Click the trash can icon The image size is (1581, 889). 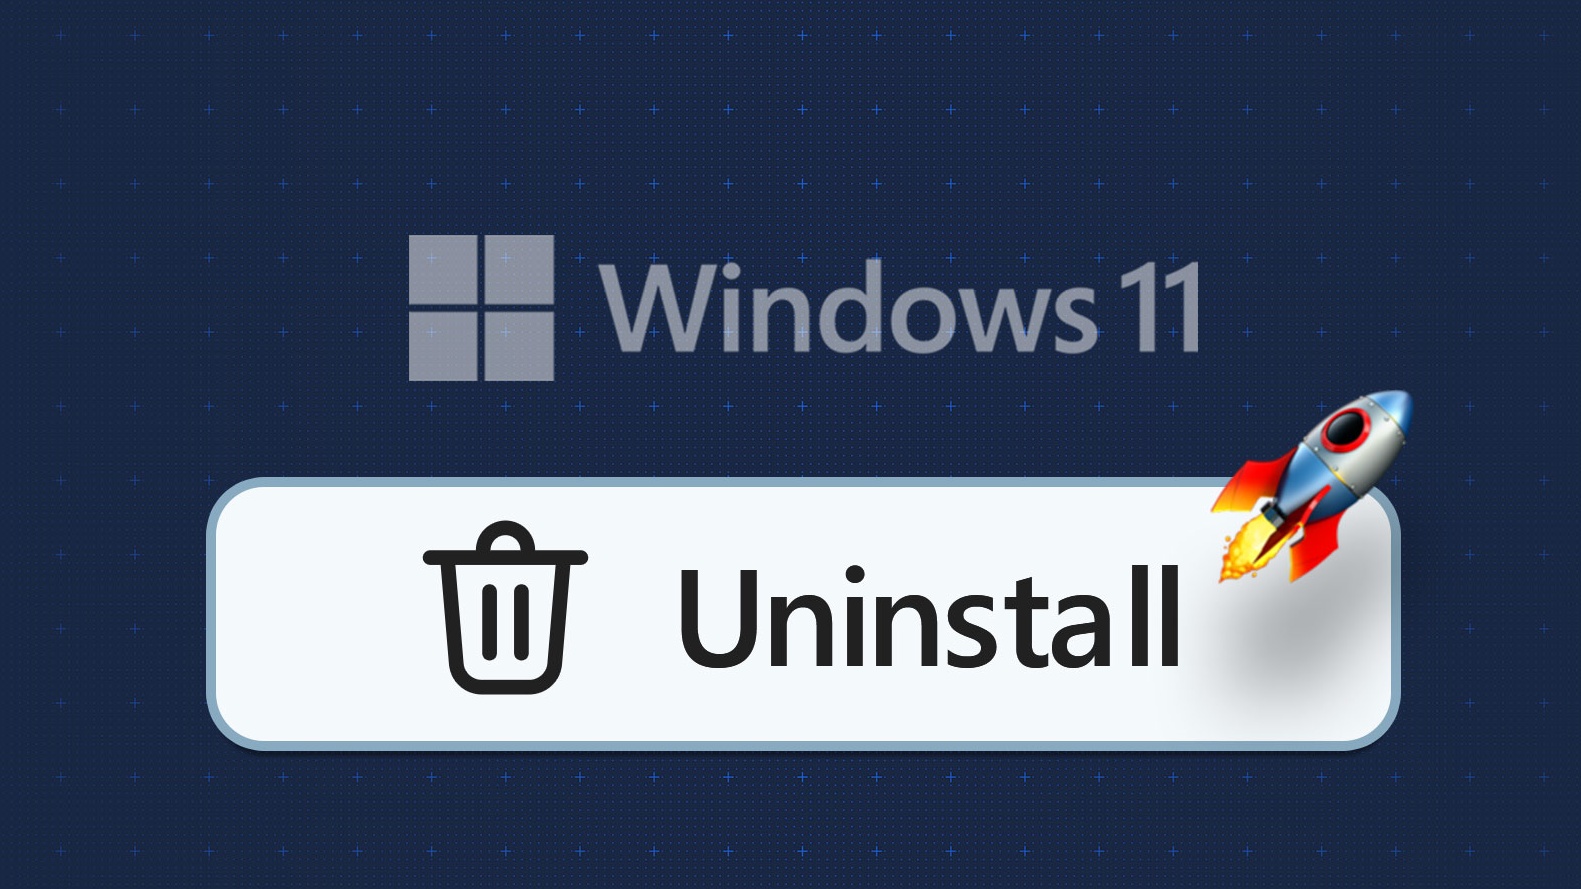[505, 608]
